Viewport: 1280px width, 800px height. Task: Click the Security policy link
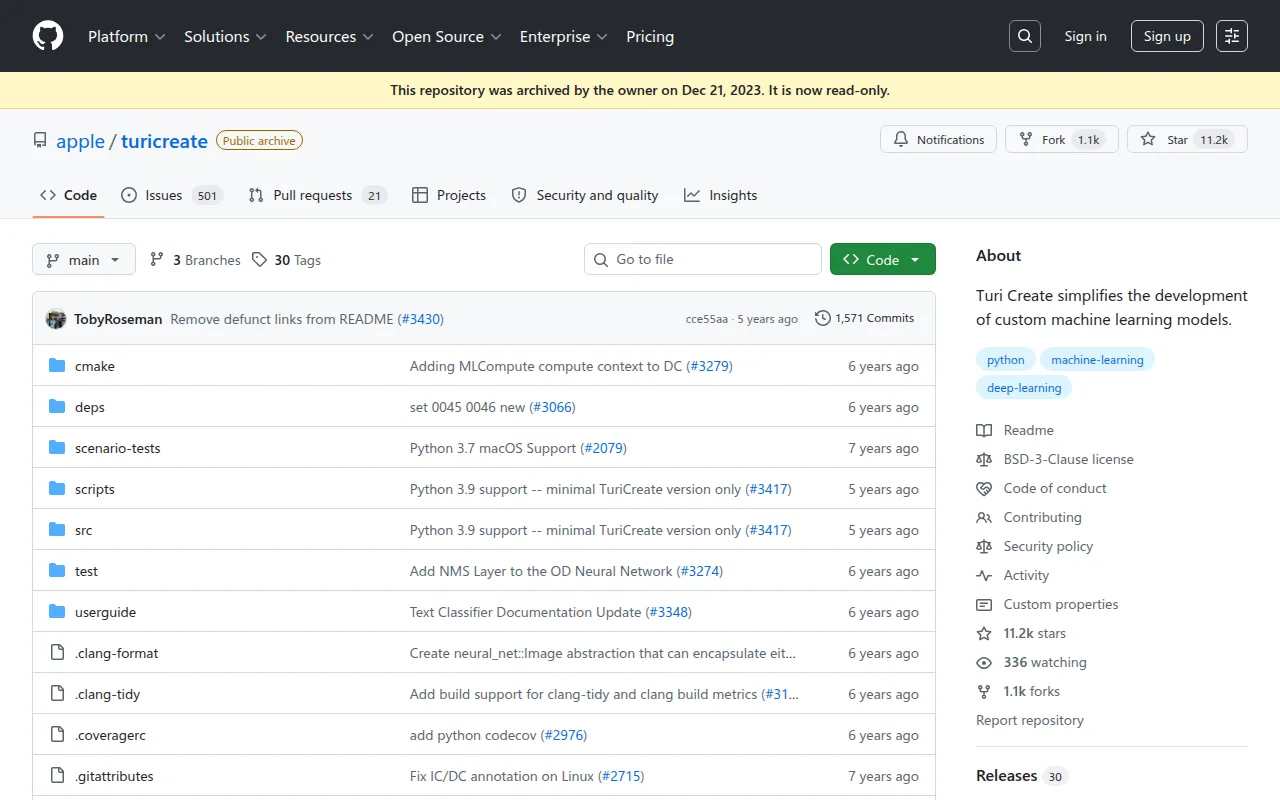1048,546
